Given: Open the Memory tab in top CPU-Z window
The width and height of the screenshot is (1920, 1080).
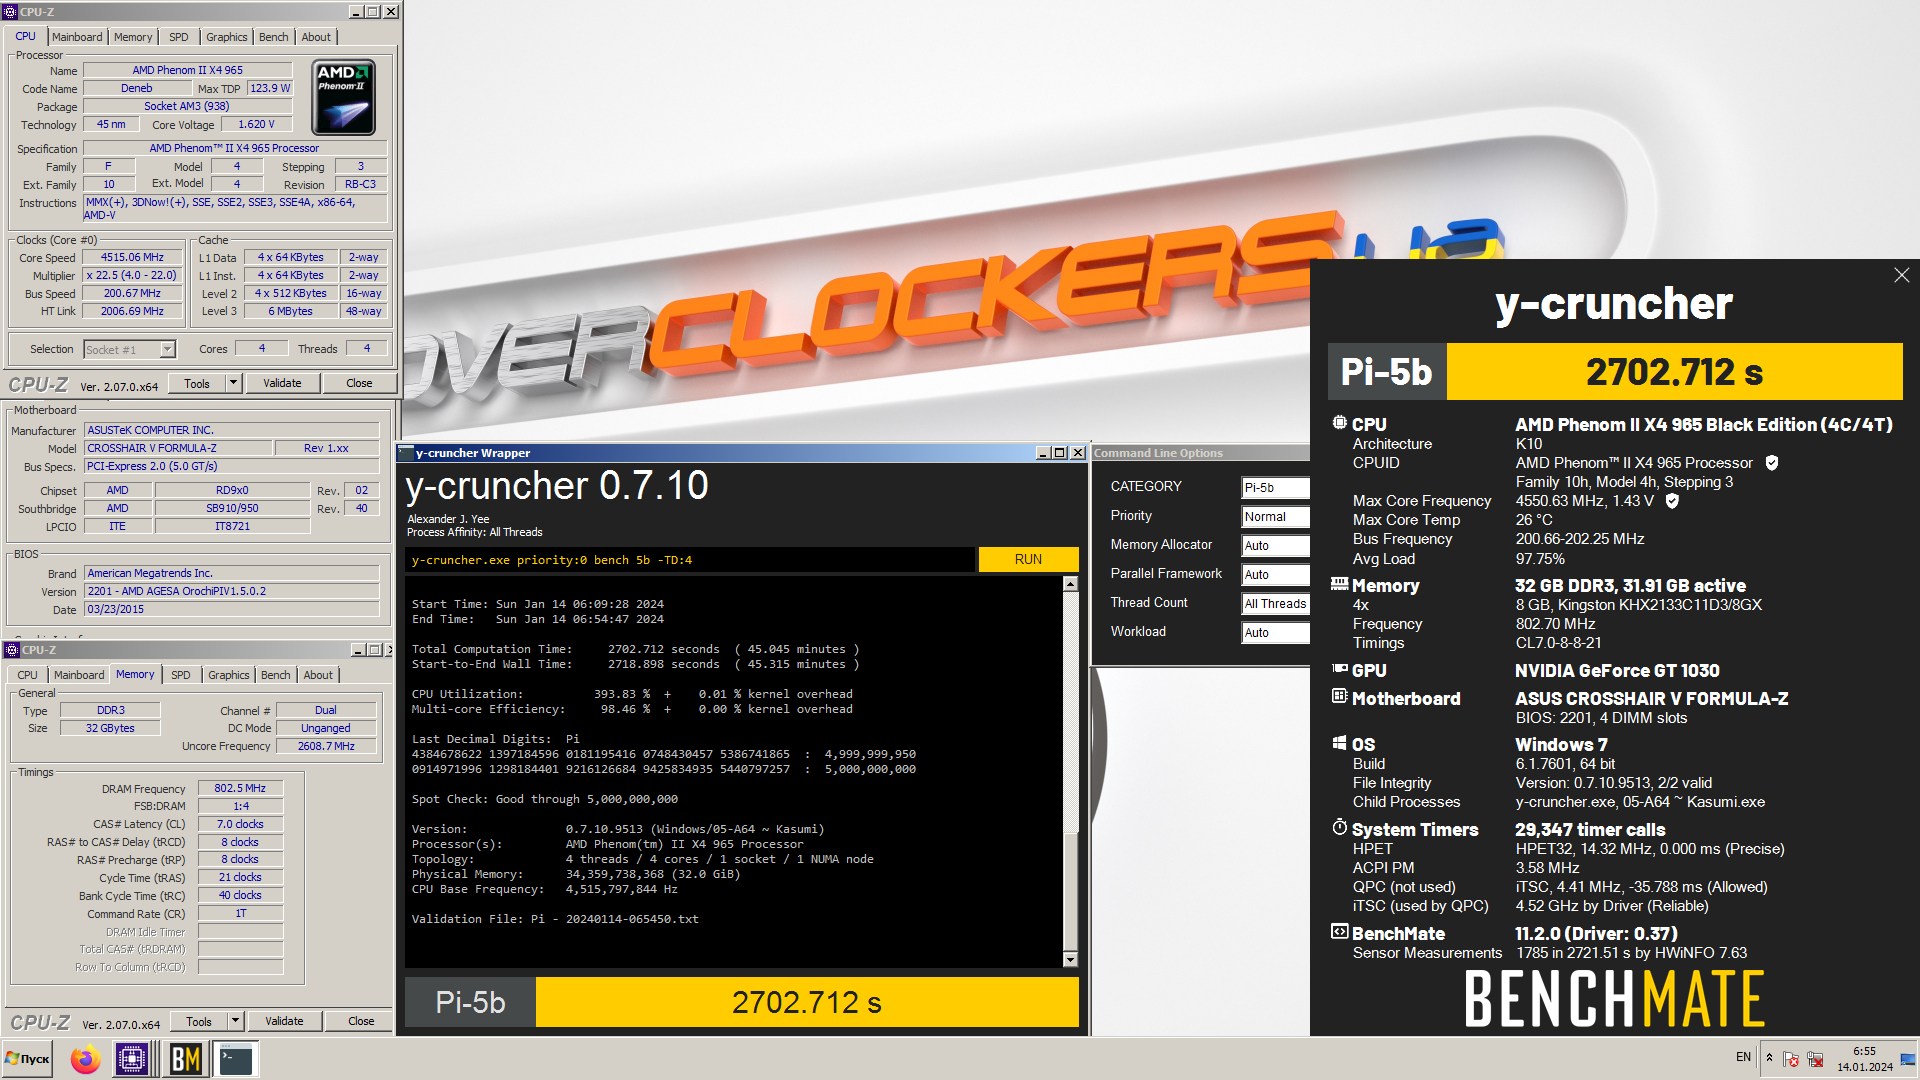Looking at the screenshot, I should click(133, 37).
